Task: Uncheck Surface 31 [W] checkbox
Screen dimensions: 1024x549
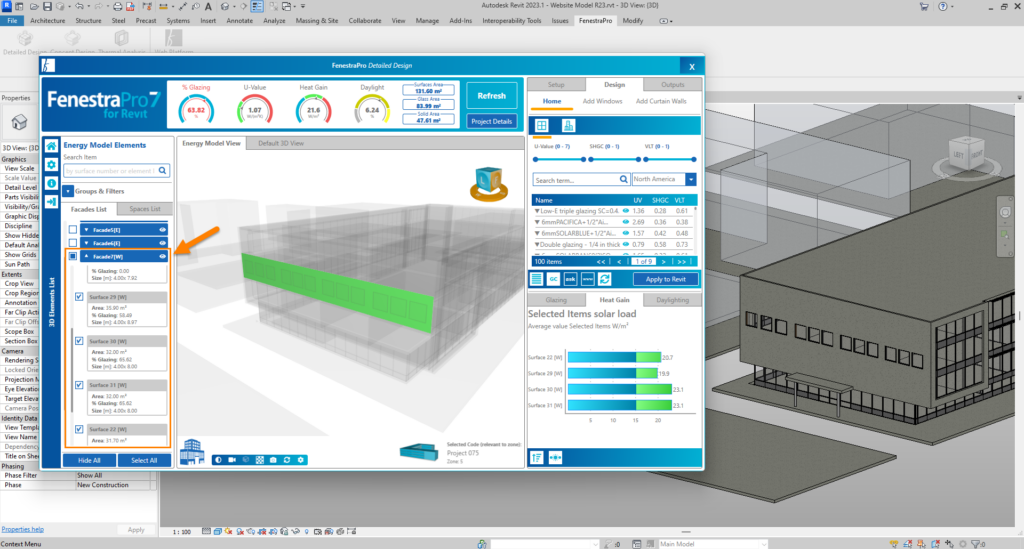Action: click(79, 385)
